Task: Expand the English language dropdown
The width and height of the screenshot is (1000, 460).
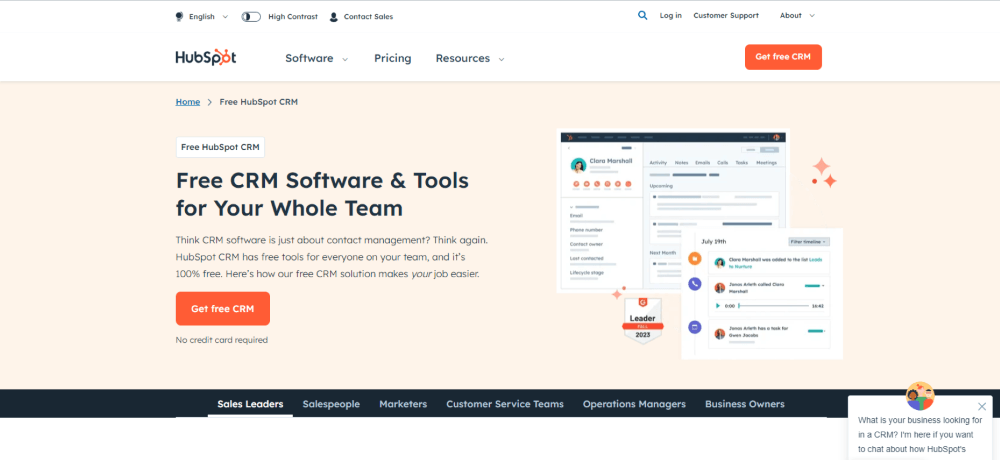Action: 207,17
